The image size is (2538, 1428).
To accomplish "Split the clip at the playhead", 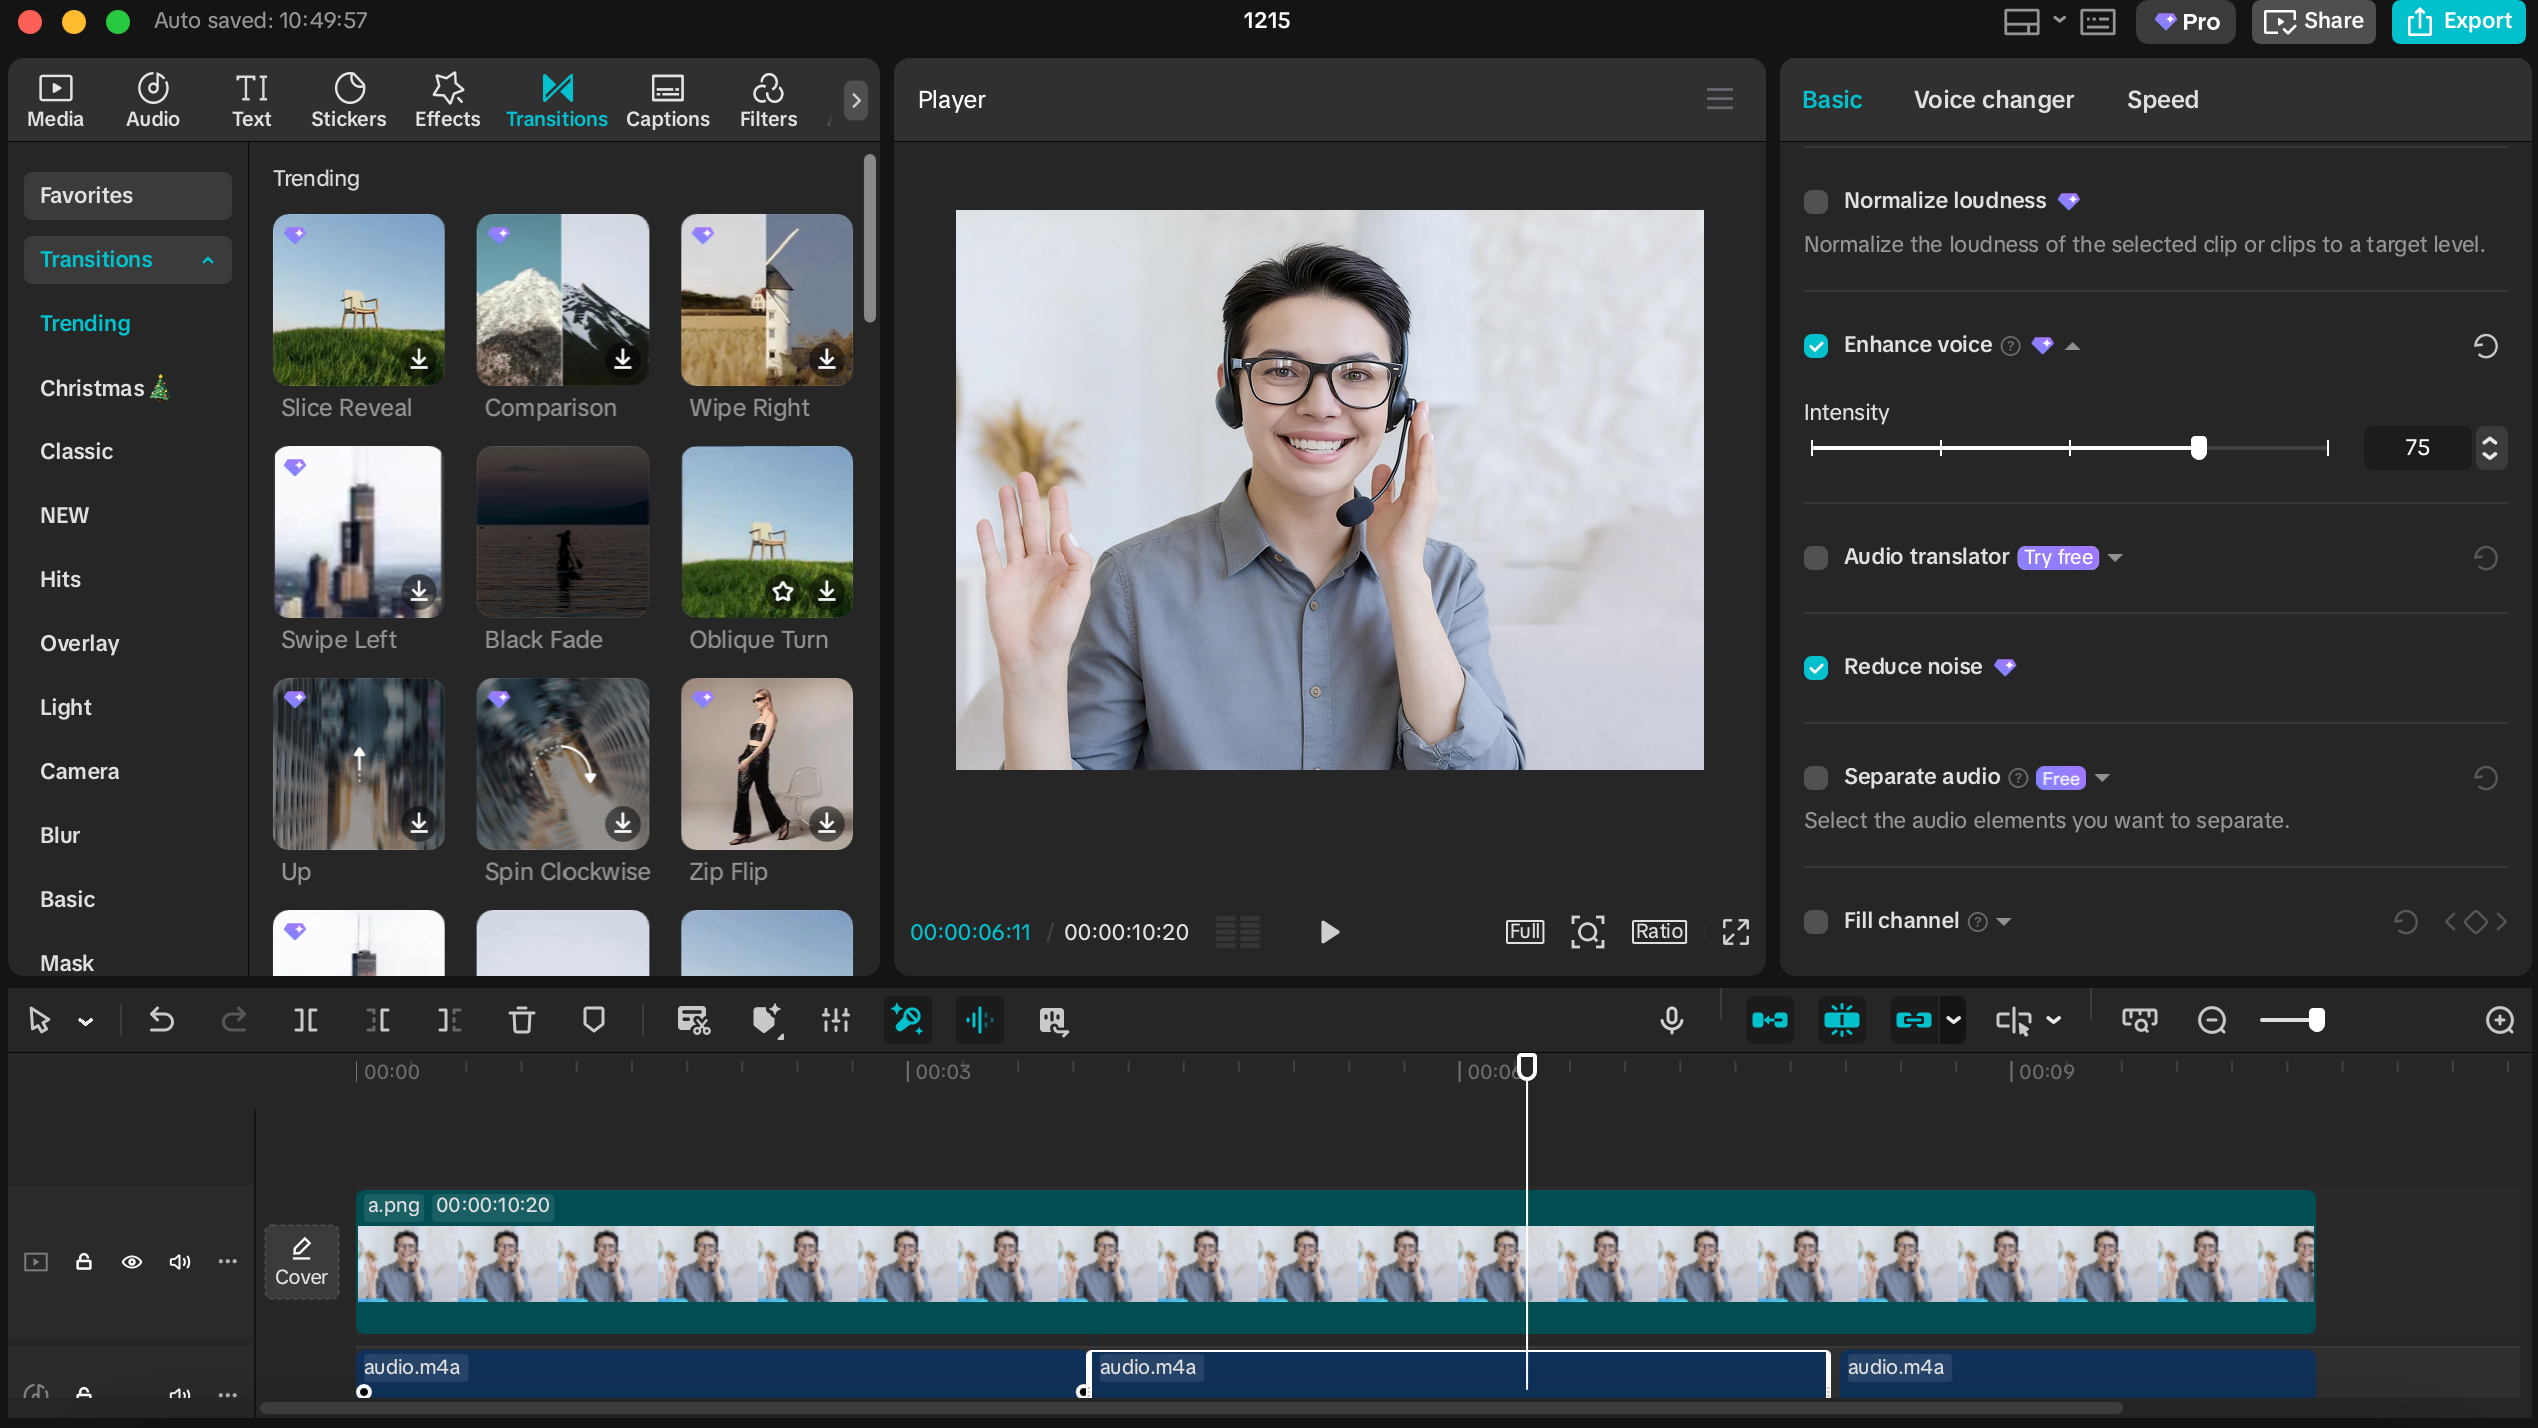I will (x=304, y=1020).
